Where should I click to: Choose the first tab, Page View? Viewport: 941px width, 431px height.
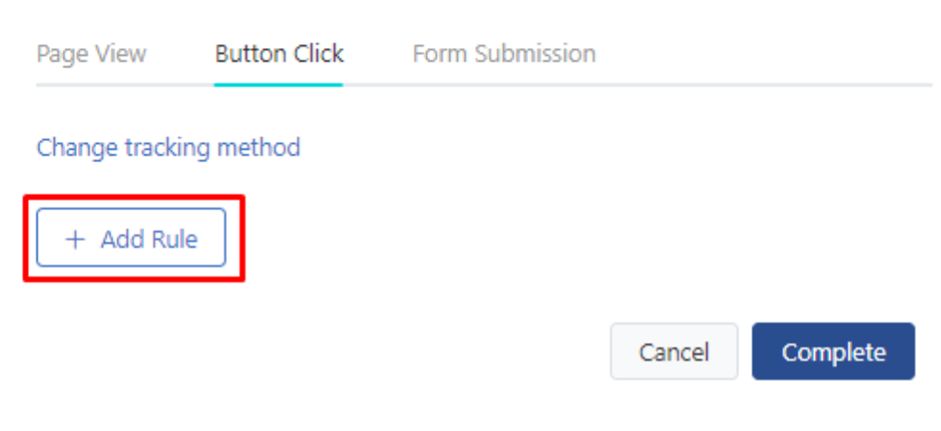91,53
